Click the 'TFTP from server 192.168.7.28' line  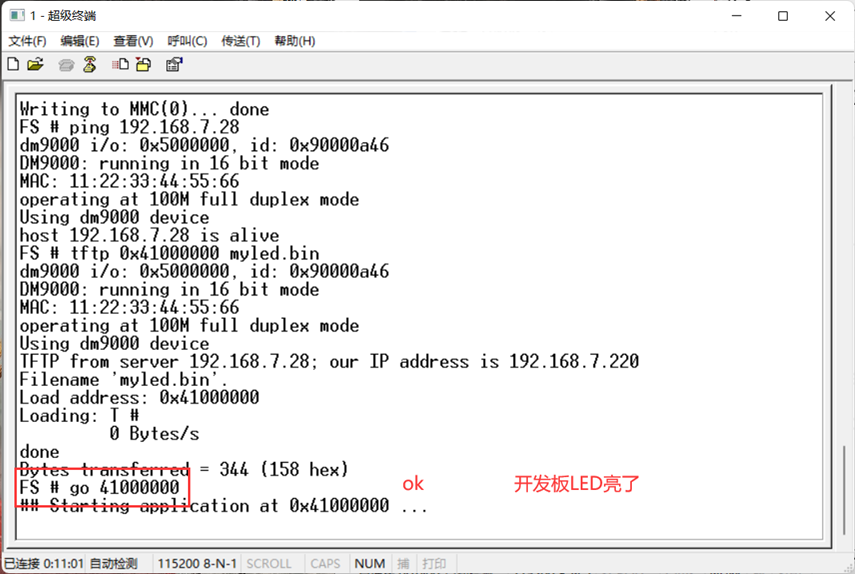coord(329,361)
